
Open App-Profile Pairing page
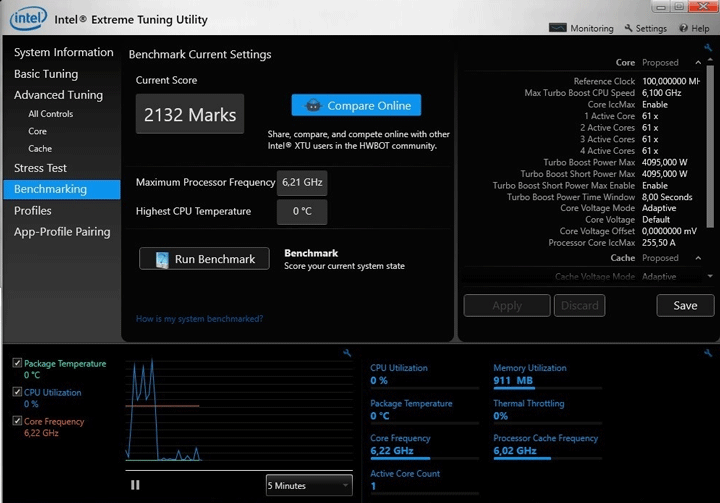pos(62,232)
